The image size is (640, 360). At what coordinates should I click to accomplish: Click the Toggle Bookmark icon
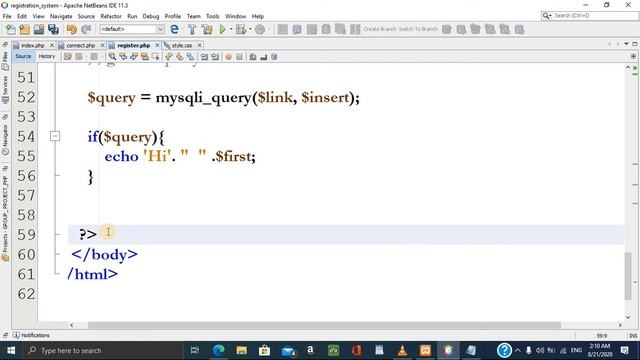(190, 57)
